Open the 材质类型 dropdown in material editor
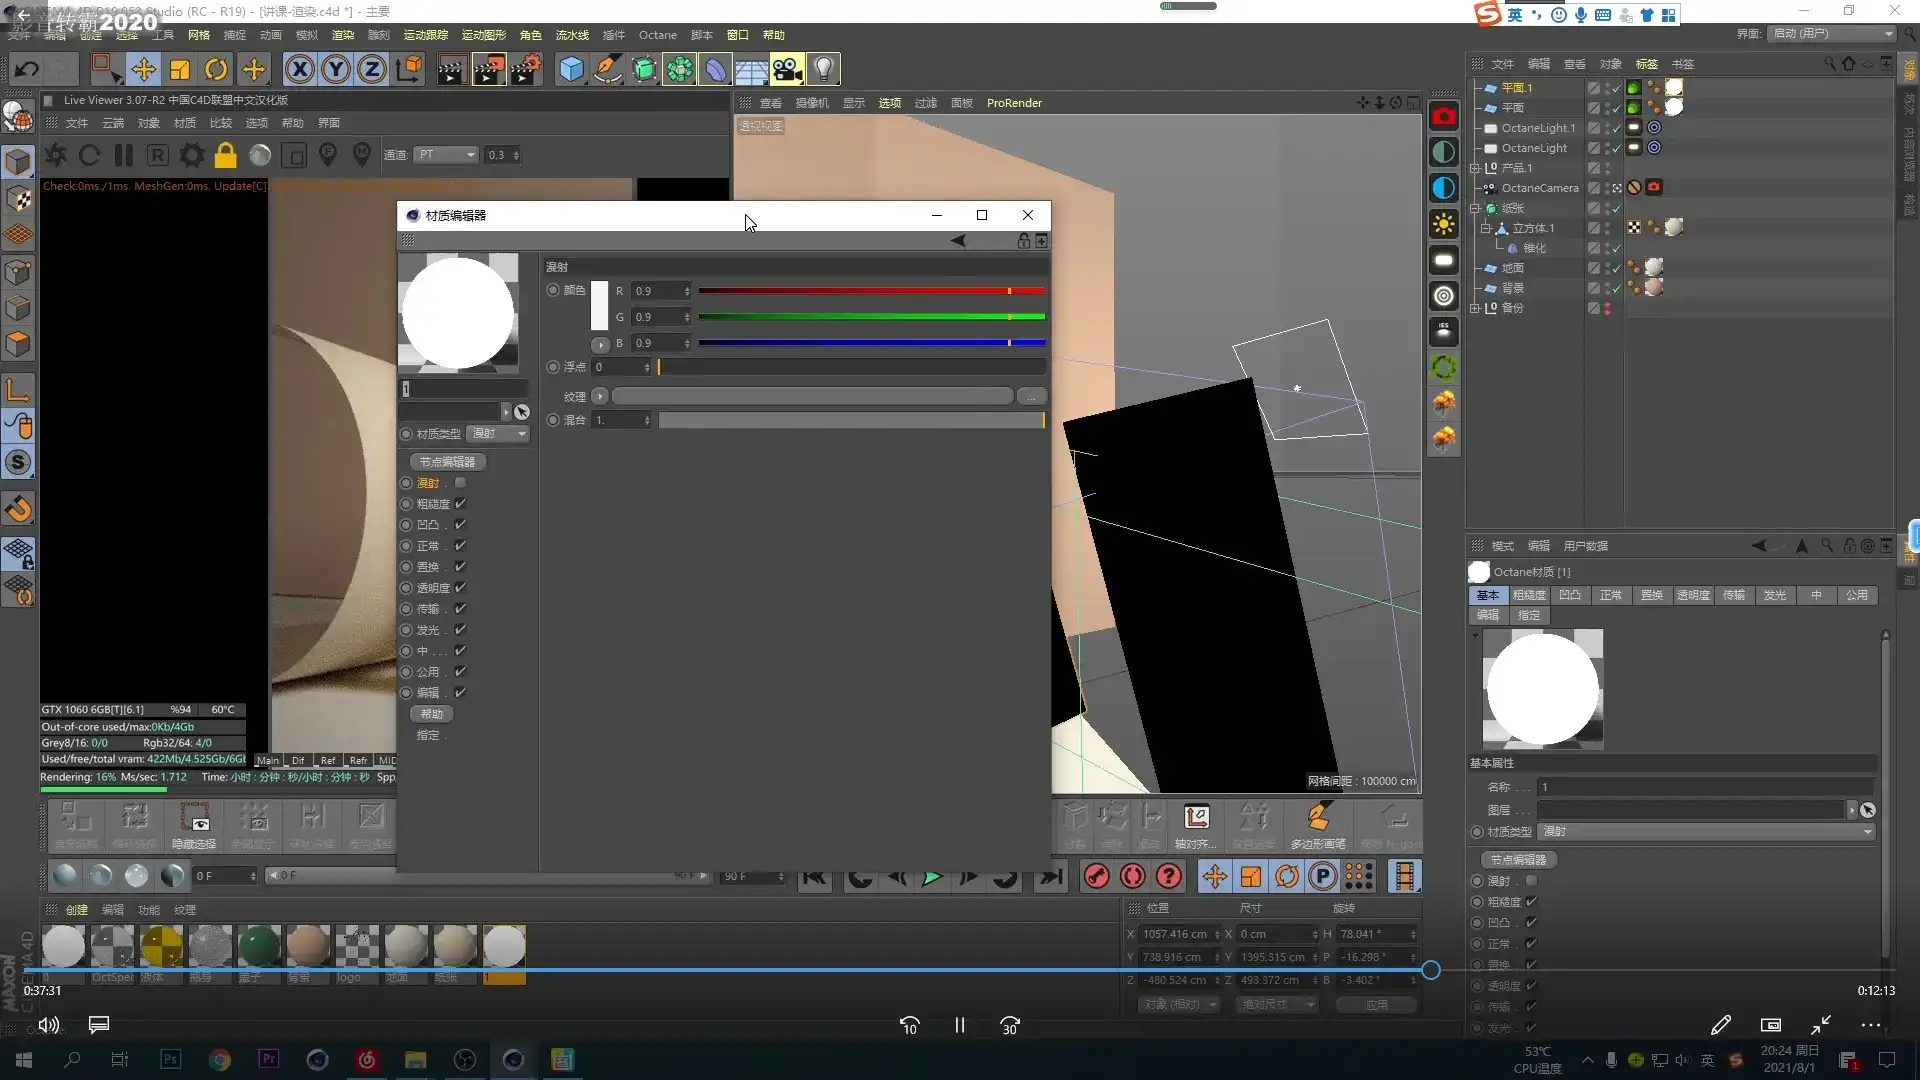Screen dimensions: 1920x1080 pyautogui.click(x=499, y=433)
